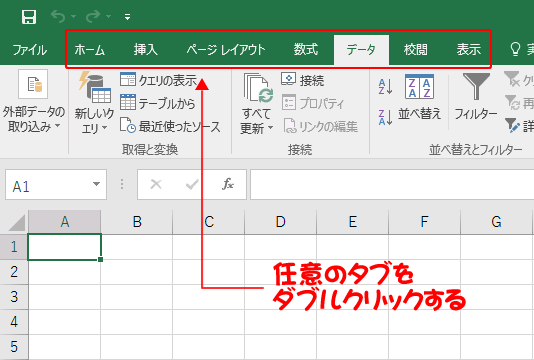Click the formula bar Enter checkmark icon
The image size is (534, 360).
click(192, 185)
